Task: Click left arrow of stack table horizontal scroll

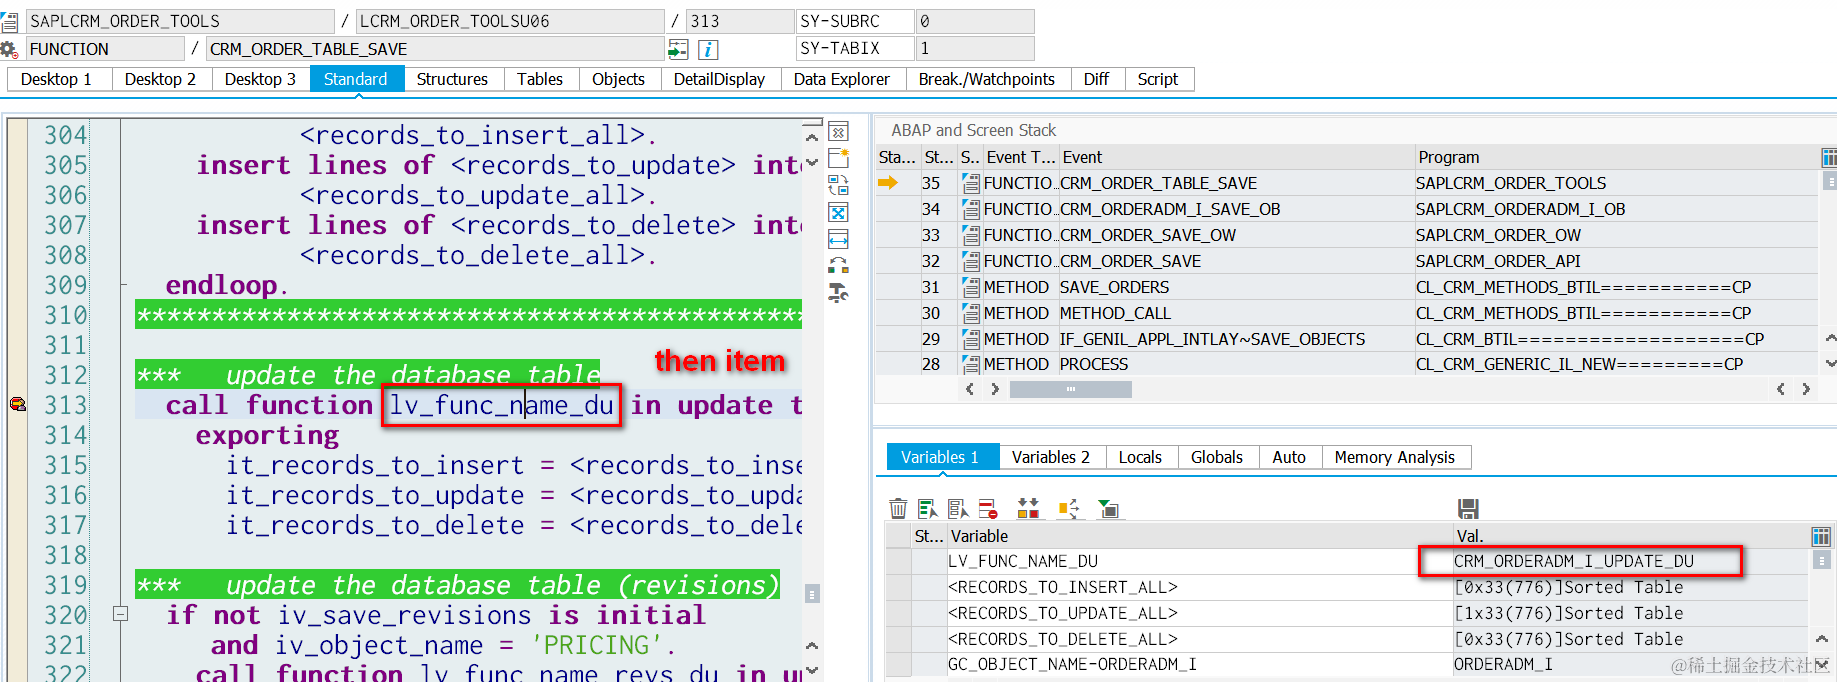Action: [x=969, y=389]
